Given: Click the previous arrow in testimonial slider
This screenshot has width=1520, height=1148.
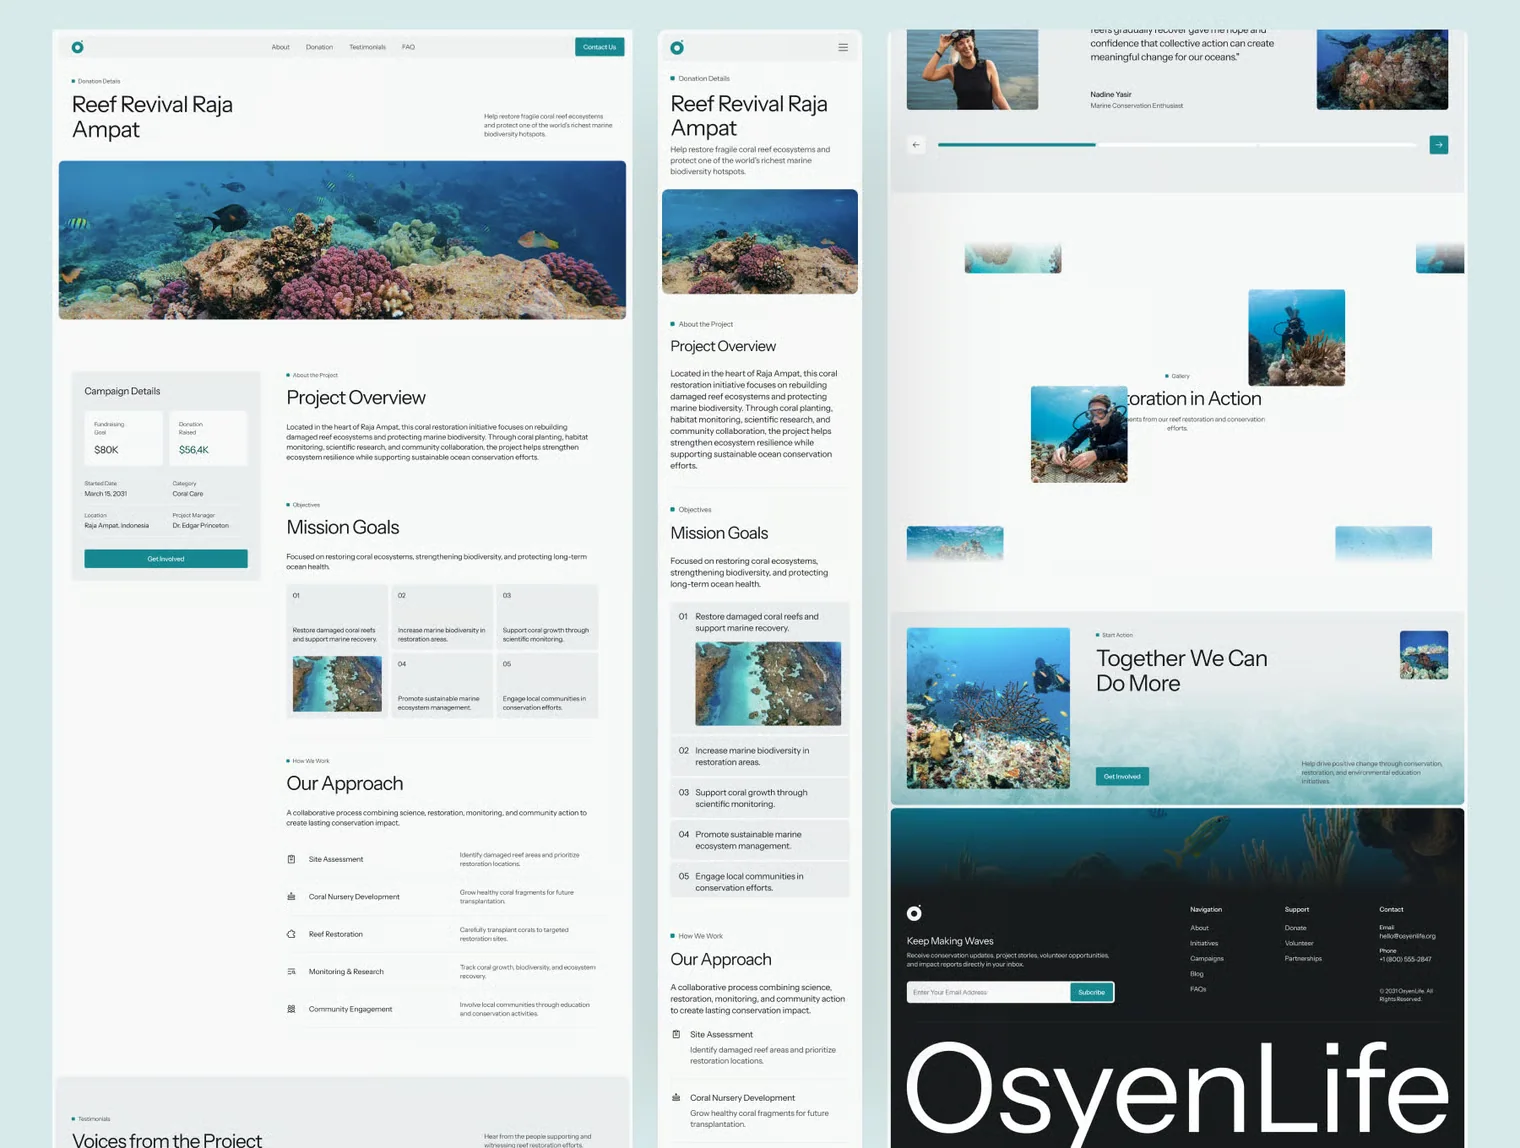Looking at the screenshot, I should click(x=916, y=145).
